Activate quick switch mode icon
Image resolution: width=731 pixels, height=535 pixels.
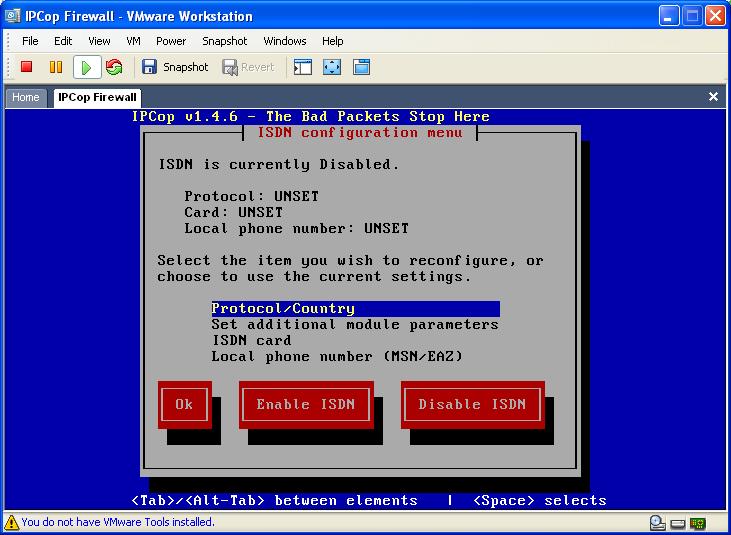pyautogui.click(x=361, y=67)
